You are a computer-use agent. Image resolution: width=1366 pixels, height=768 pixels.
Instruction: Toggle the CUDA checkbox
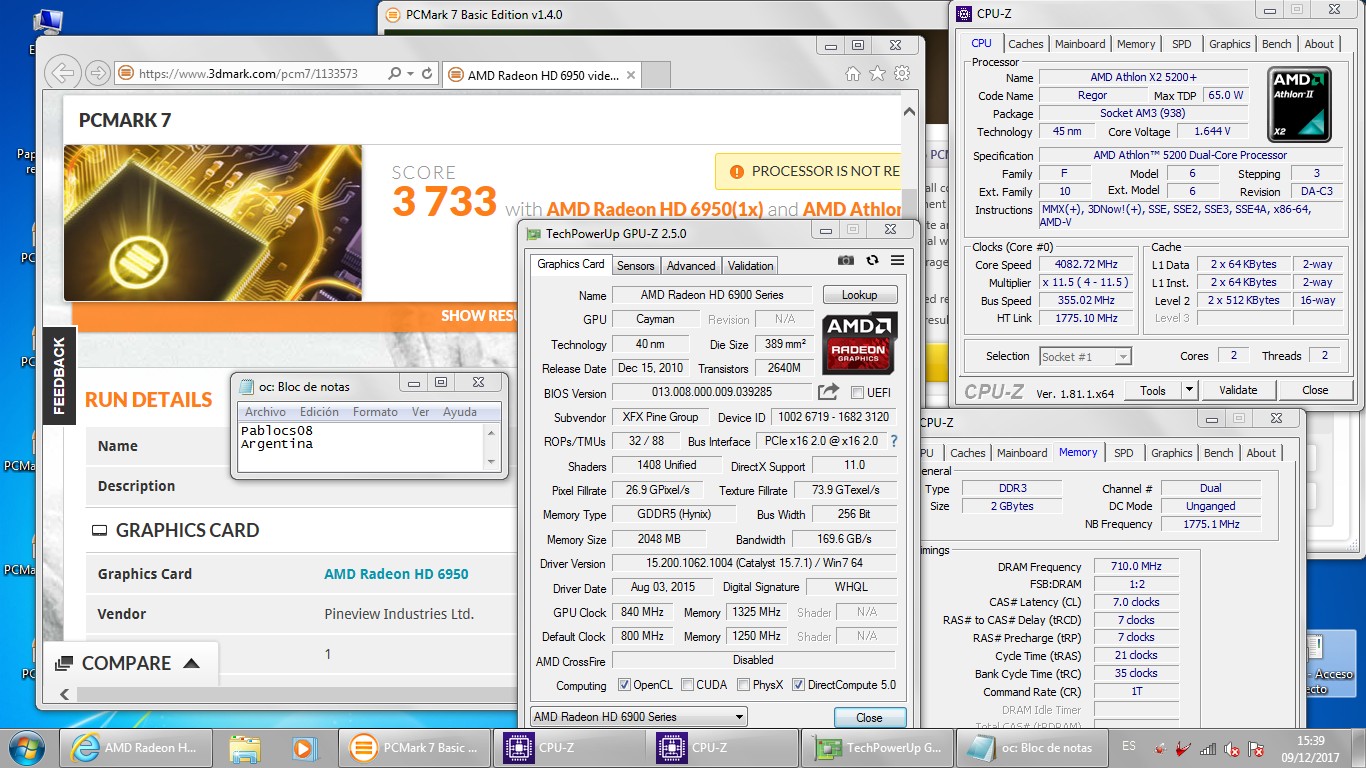point(687,685)
